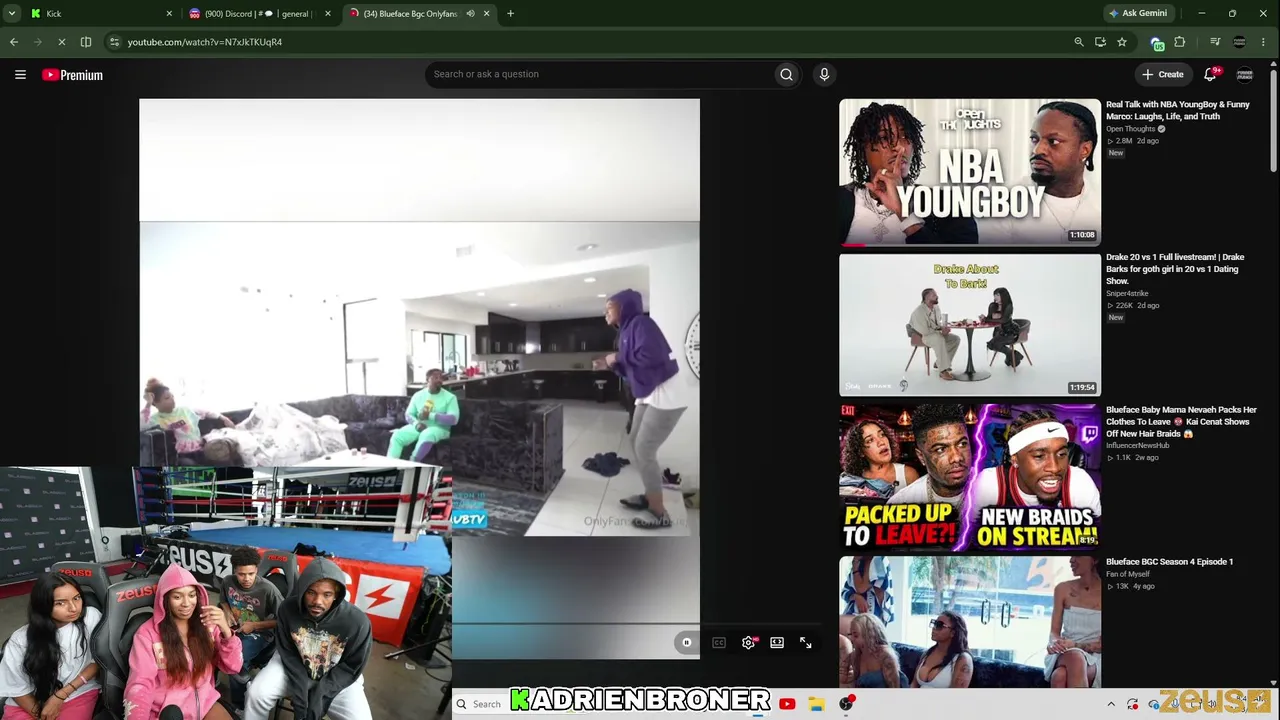Open the zoom magnifier in address bar

1078,42
